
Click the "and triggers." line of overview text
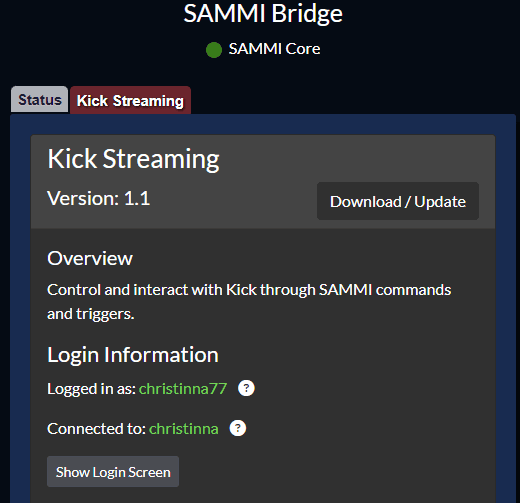[91, 314]
